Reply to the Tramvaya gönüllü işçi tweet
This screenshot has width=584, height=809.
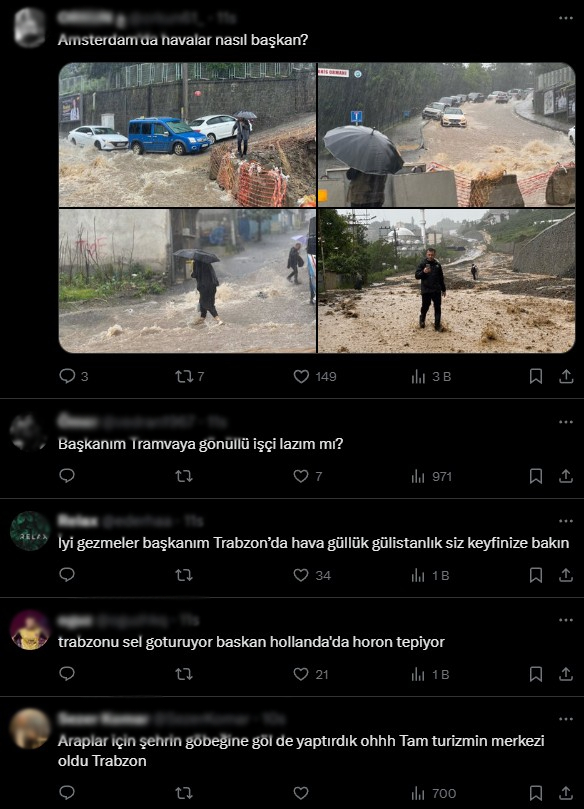tap(67, 475)
